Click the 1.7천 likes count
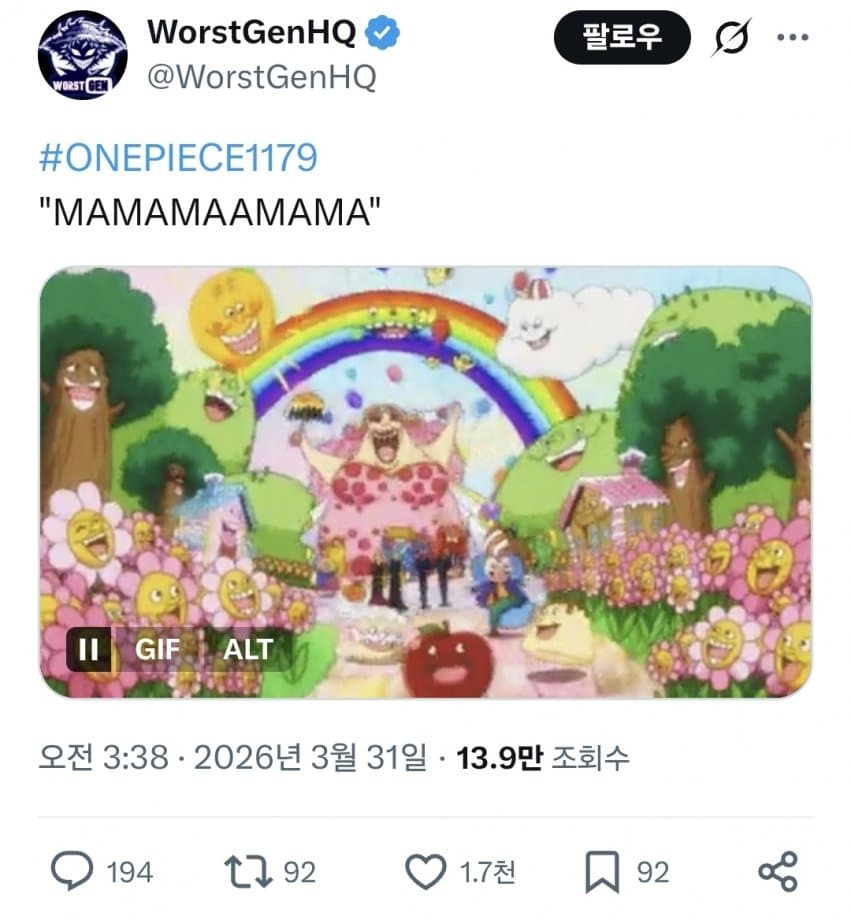 click(488, 872)
